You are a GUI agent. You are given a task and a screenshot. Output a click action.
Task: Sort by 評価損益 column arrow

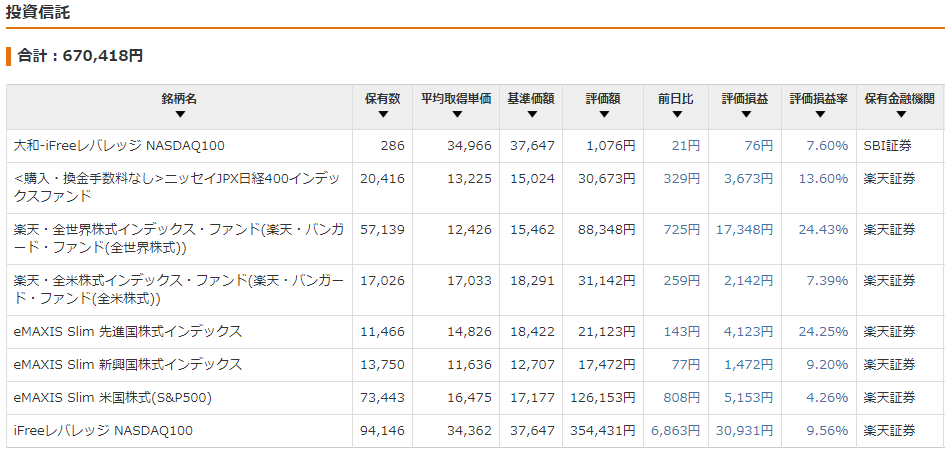746,115
